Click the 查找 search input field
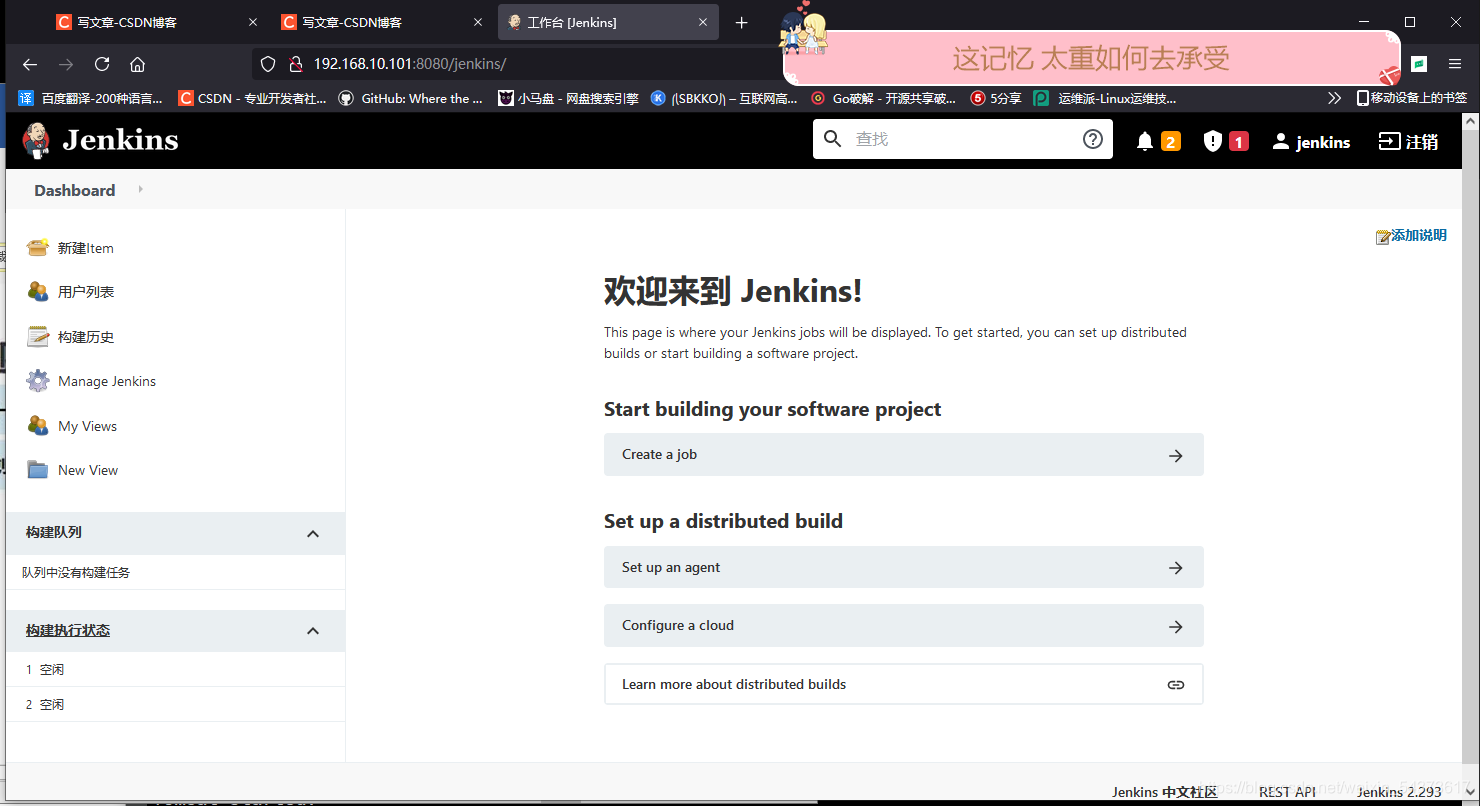Image resolution: width=1480 pixels, height=806 pixels. point(964,139)
